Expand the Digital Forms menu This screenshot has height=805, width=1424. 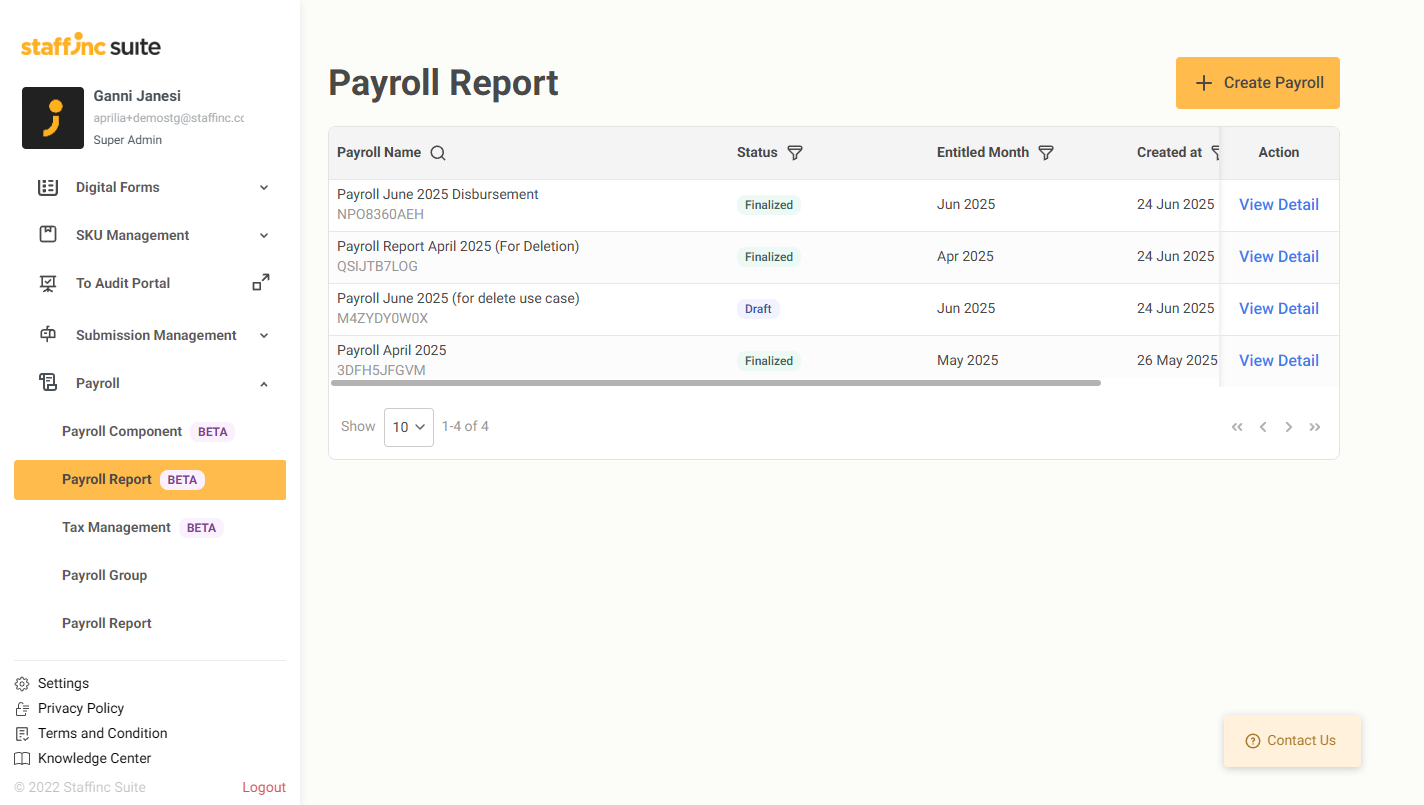tap(264, 187)
